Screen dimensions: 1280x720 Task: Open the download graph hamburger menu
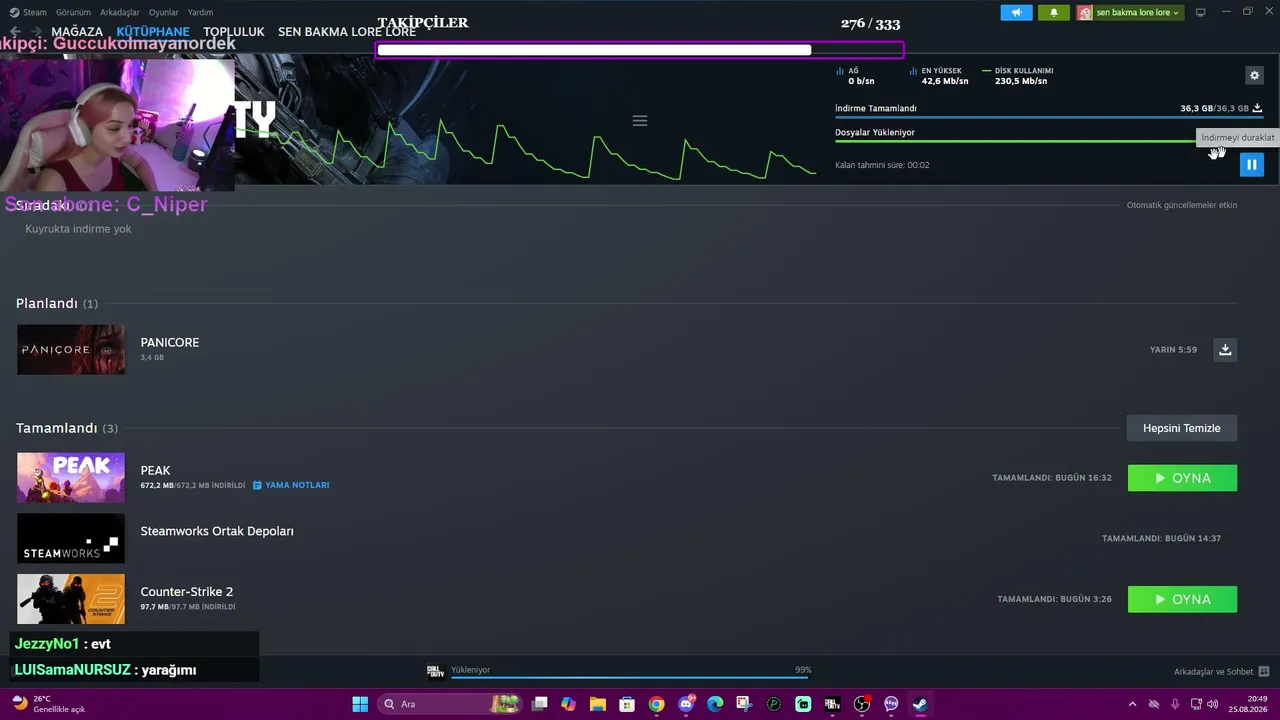click(x=640, y=121)
